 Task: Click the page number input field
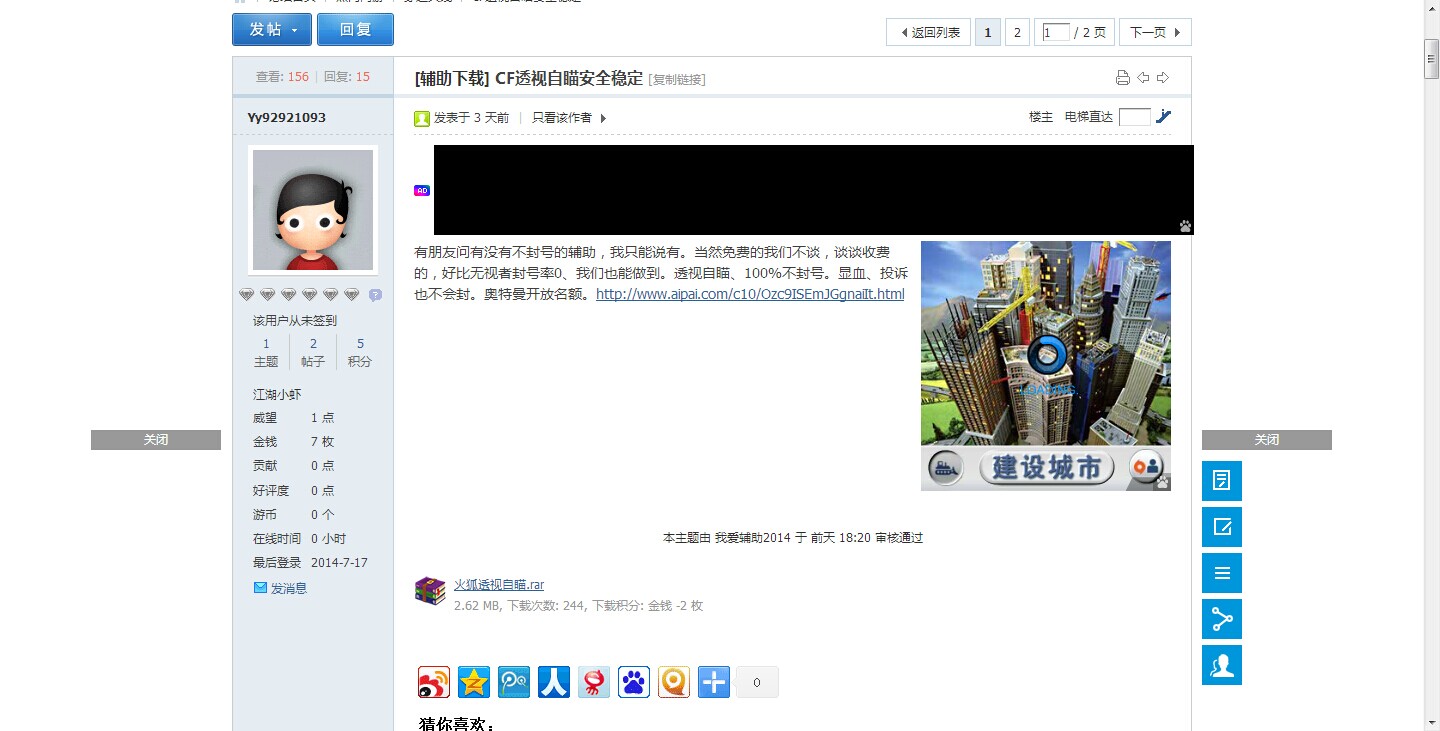(x=1055, y=33)
